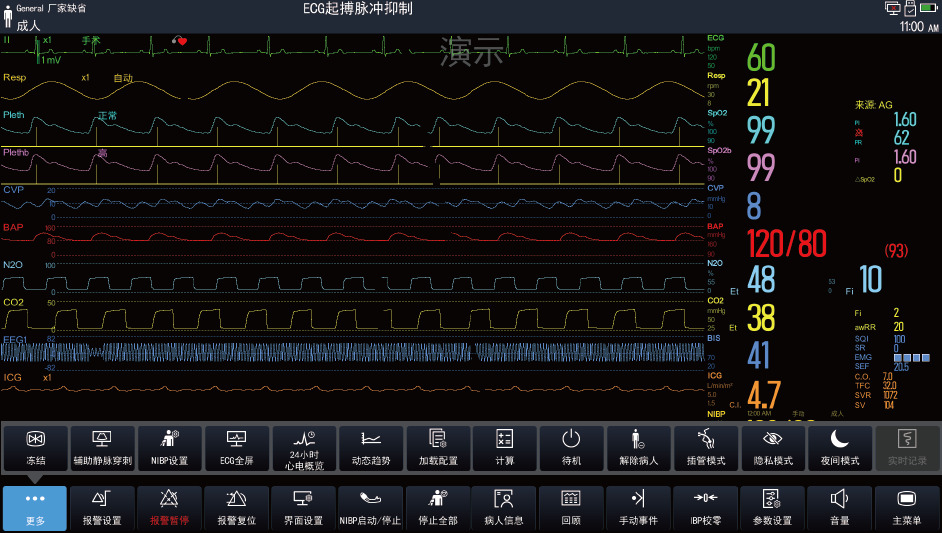The height and width of the screenshot is (533, 942).
Task: Open the N2O Et value 48
Action: pos(761,279)
